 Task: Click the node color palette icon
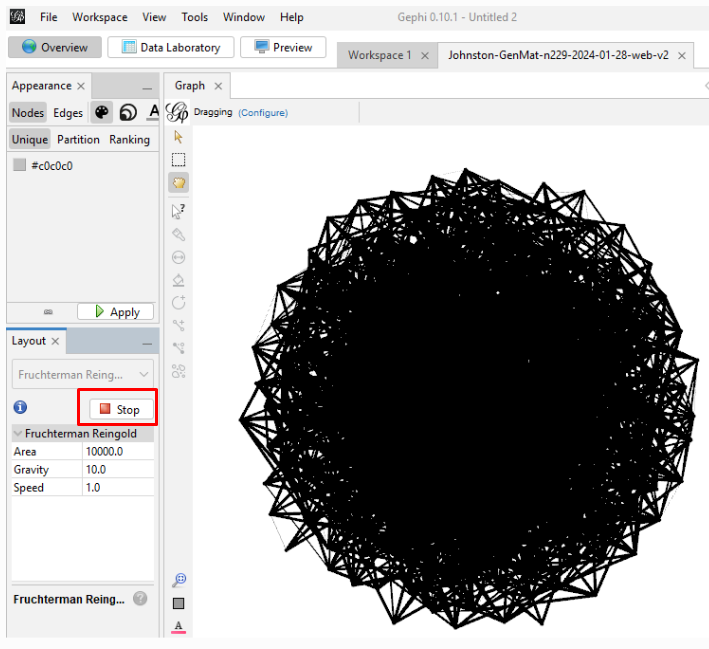(x=101, y=112)
